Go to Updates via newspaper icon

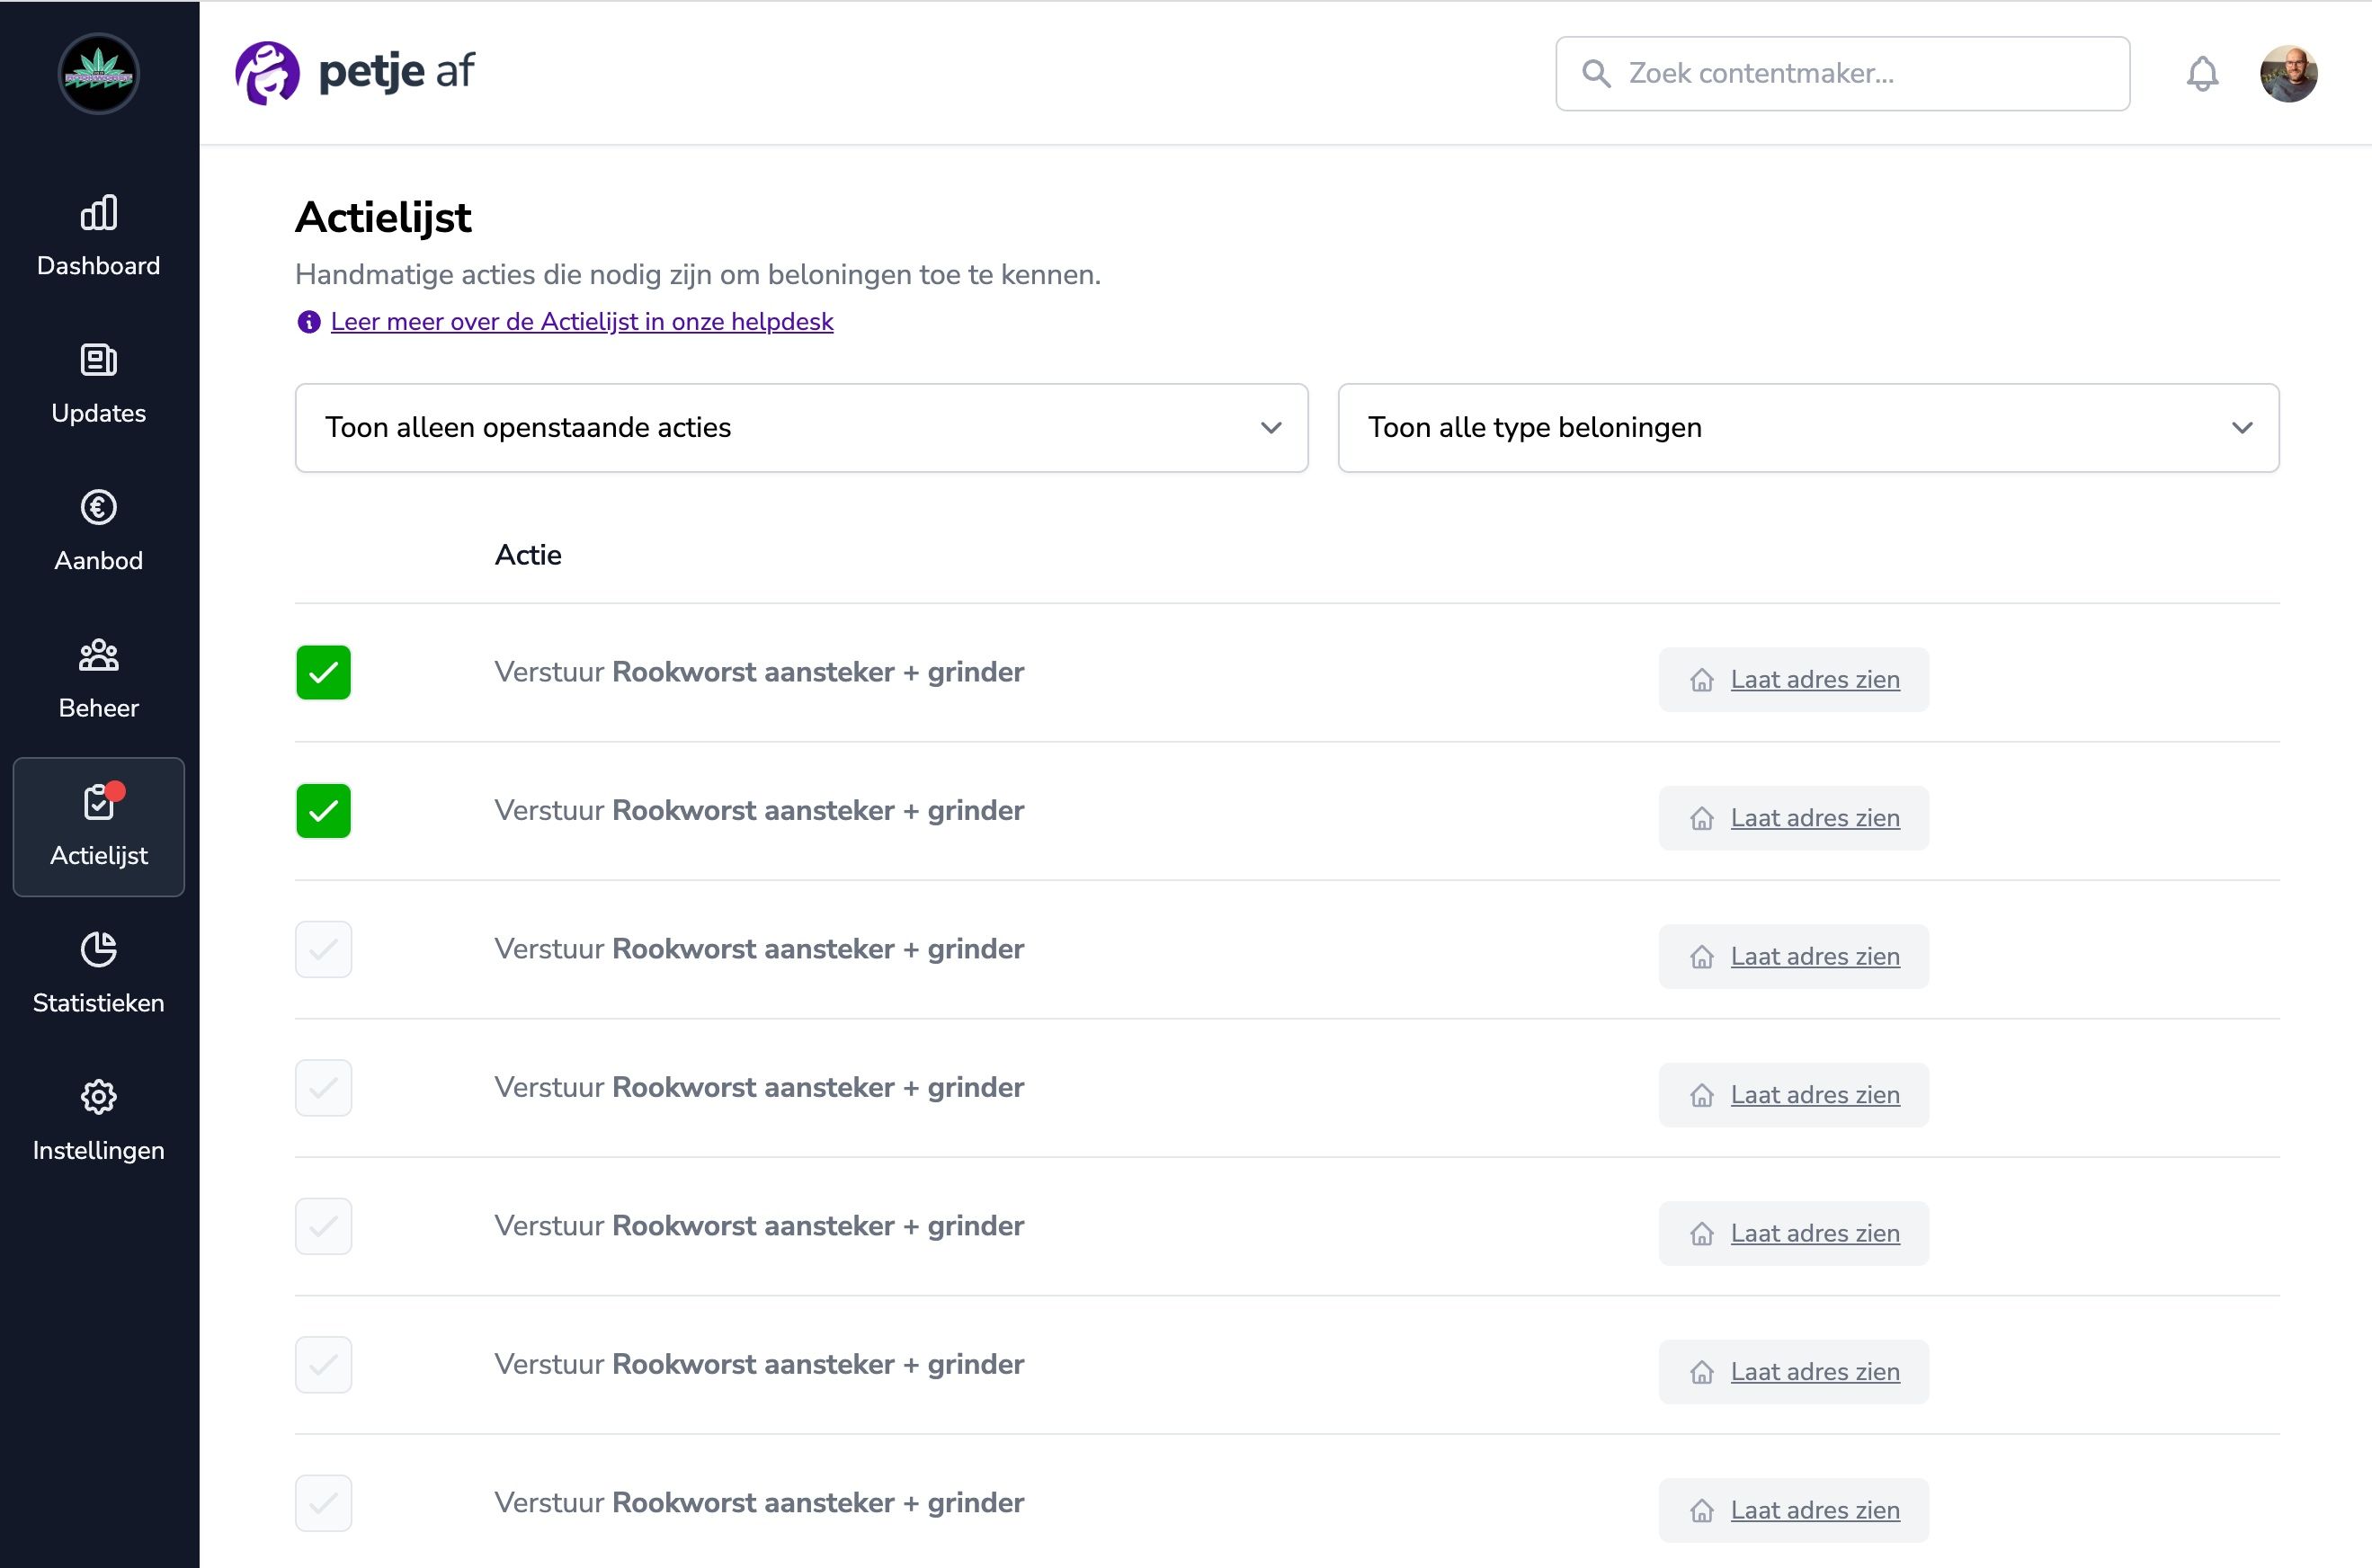[98, 360]
